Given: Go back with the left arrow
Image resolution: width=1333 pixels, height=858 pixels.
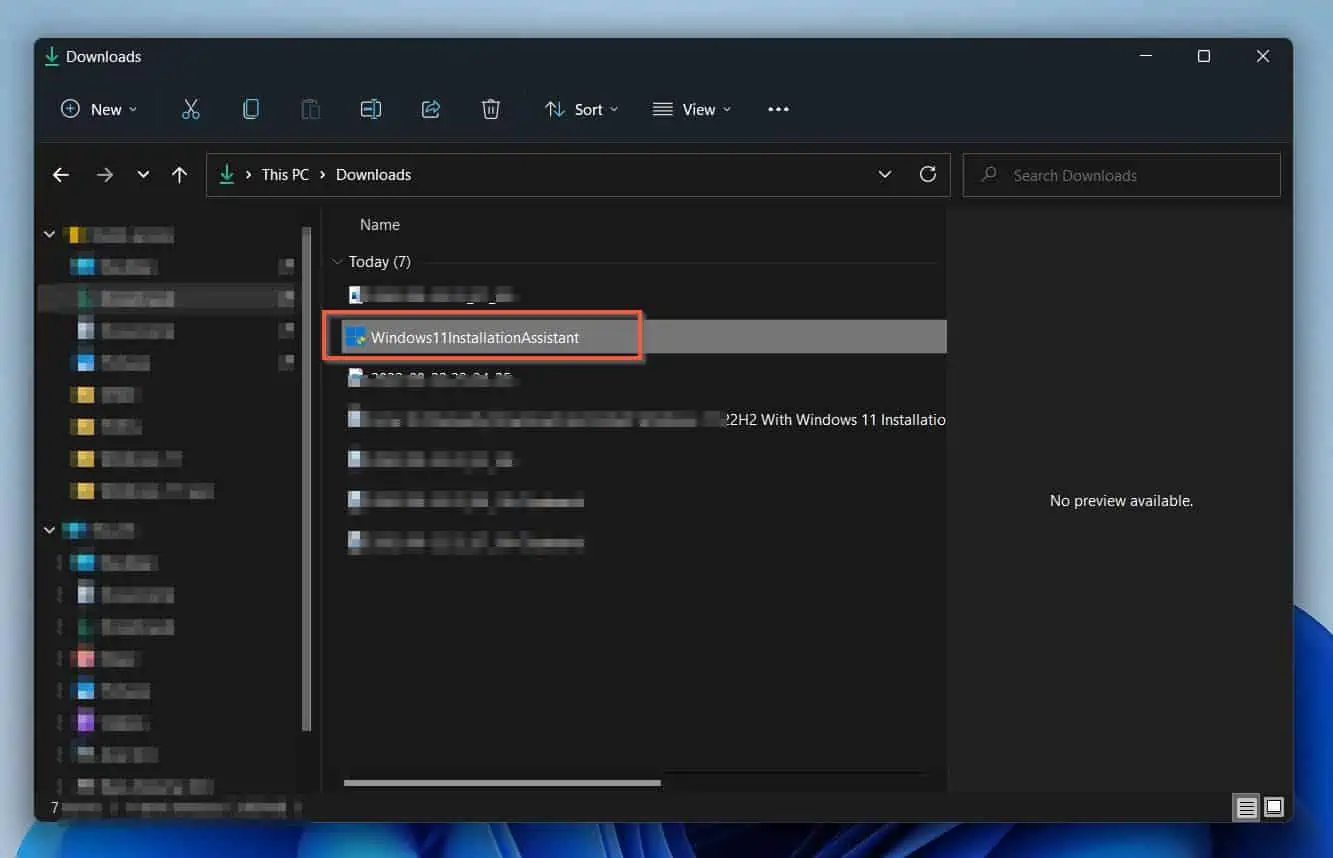Looking at the screenshot, I should click(x=61, y=175).
